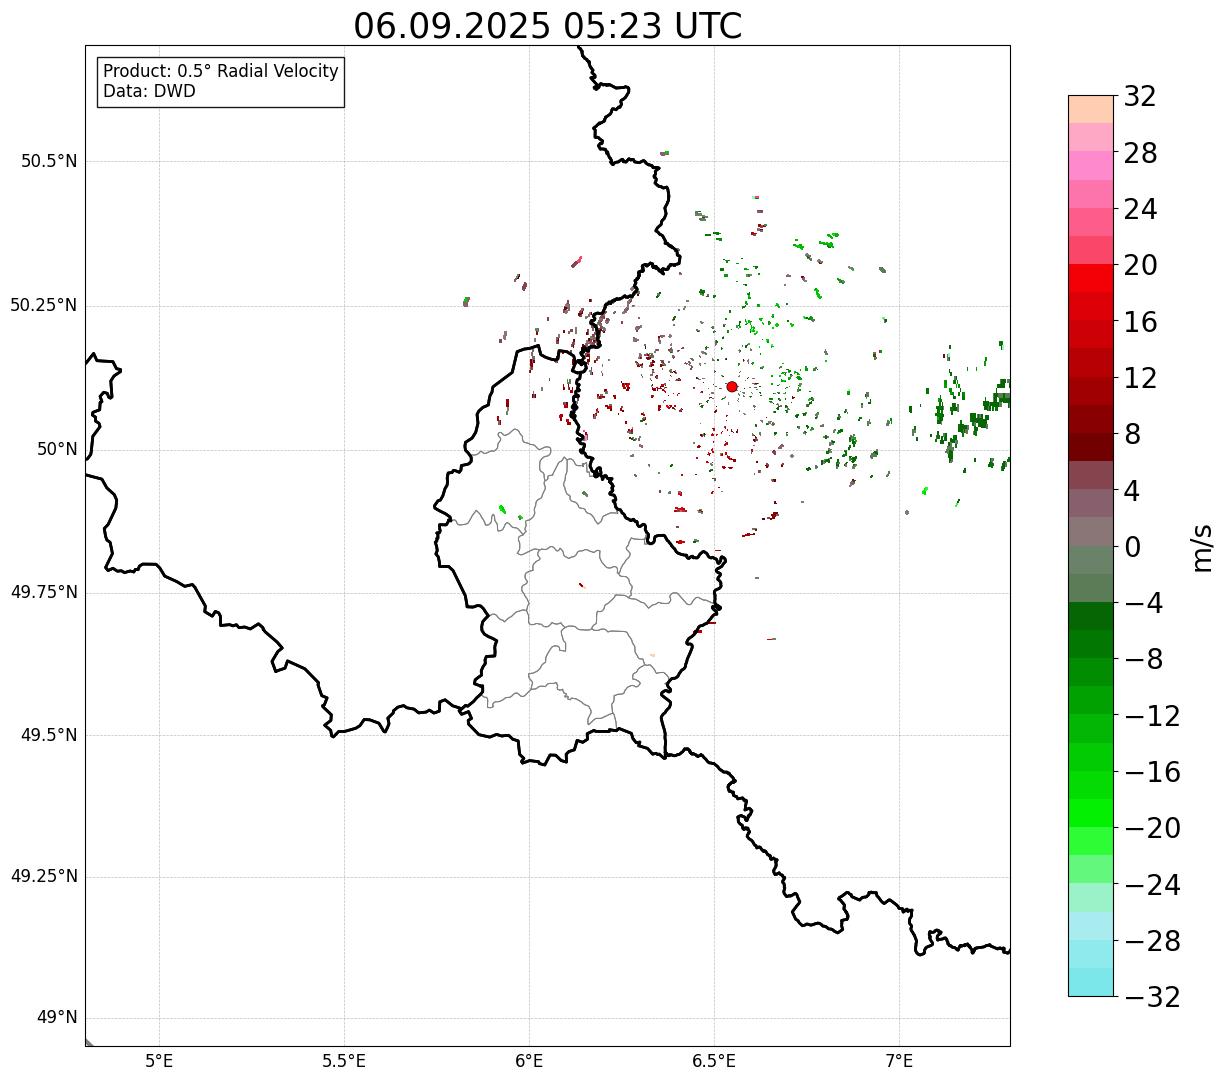Screen dimensions: 1225x1081
Task: Click the 6°E longitude label
Action: 530,1061
